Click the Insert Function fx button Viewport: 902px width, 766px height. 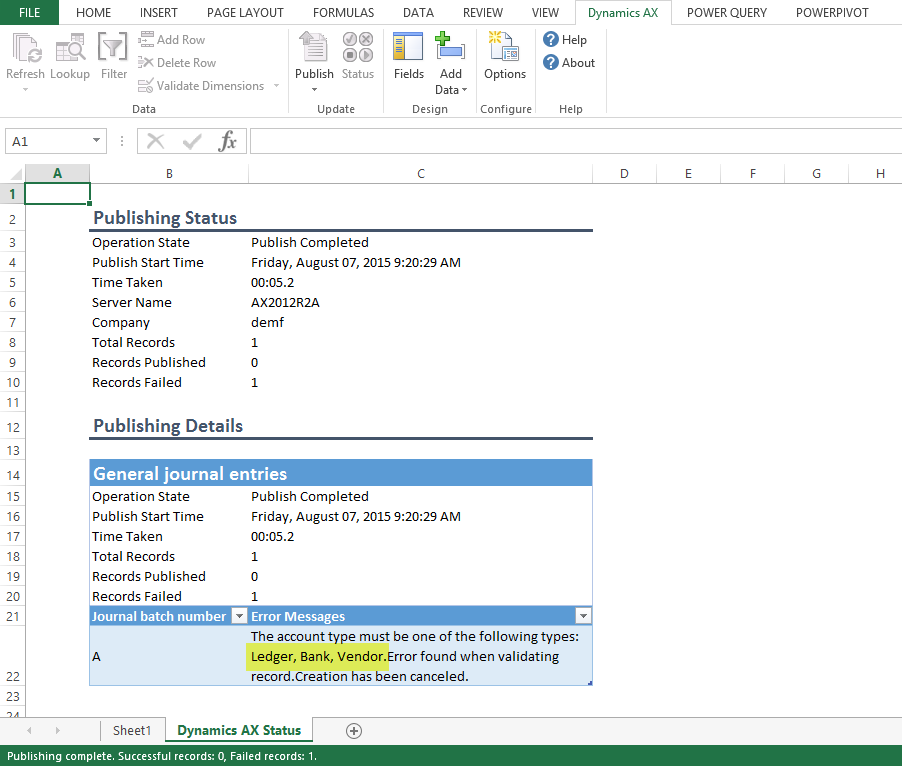(x=228, y=141)
